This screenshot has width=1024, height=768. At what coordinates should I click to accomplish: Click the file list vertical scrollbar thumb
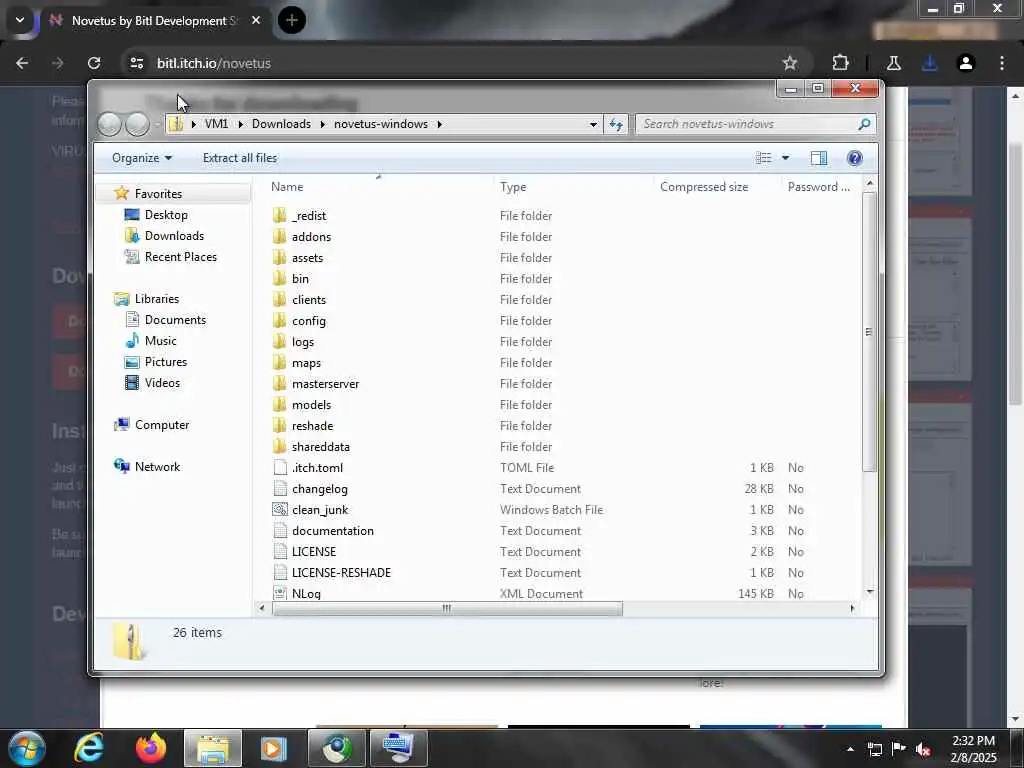869,332
